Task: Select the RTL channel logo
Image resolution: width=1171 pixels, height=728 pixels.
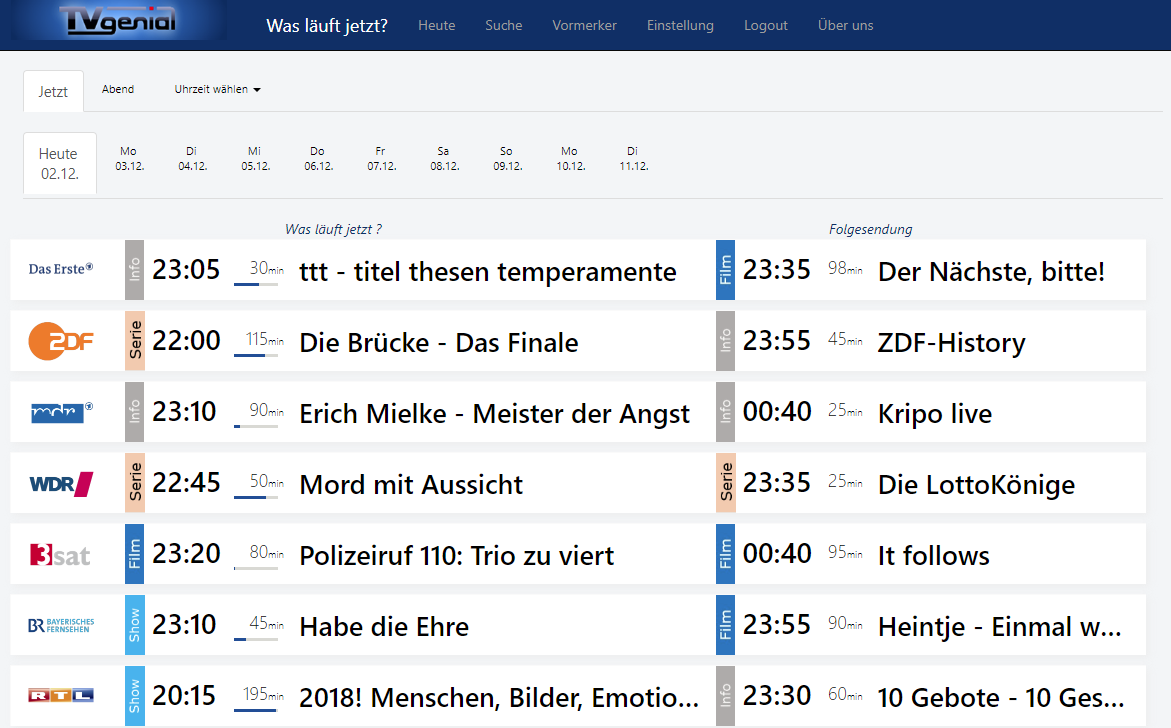Action: [59, 695]
